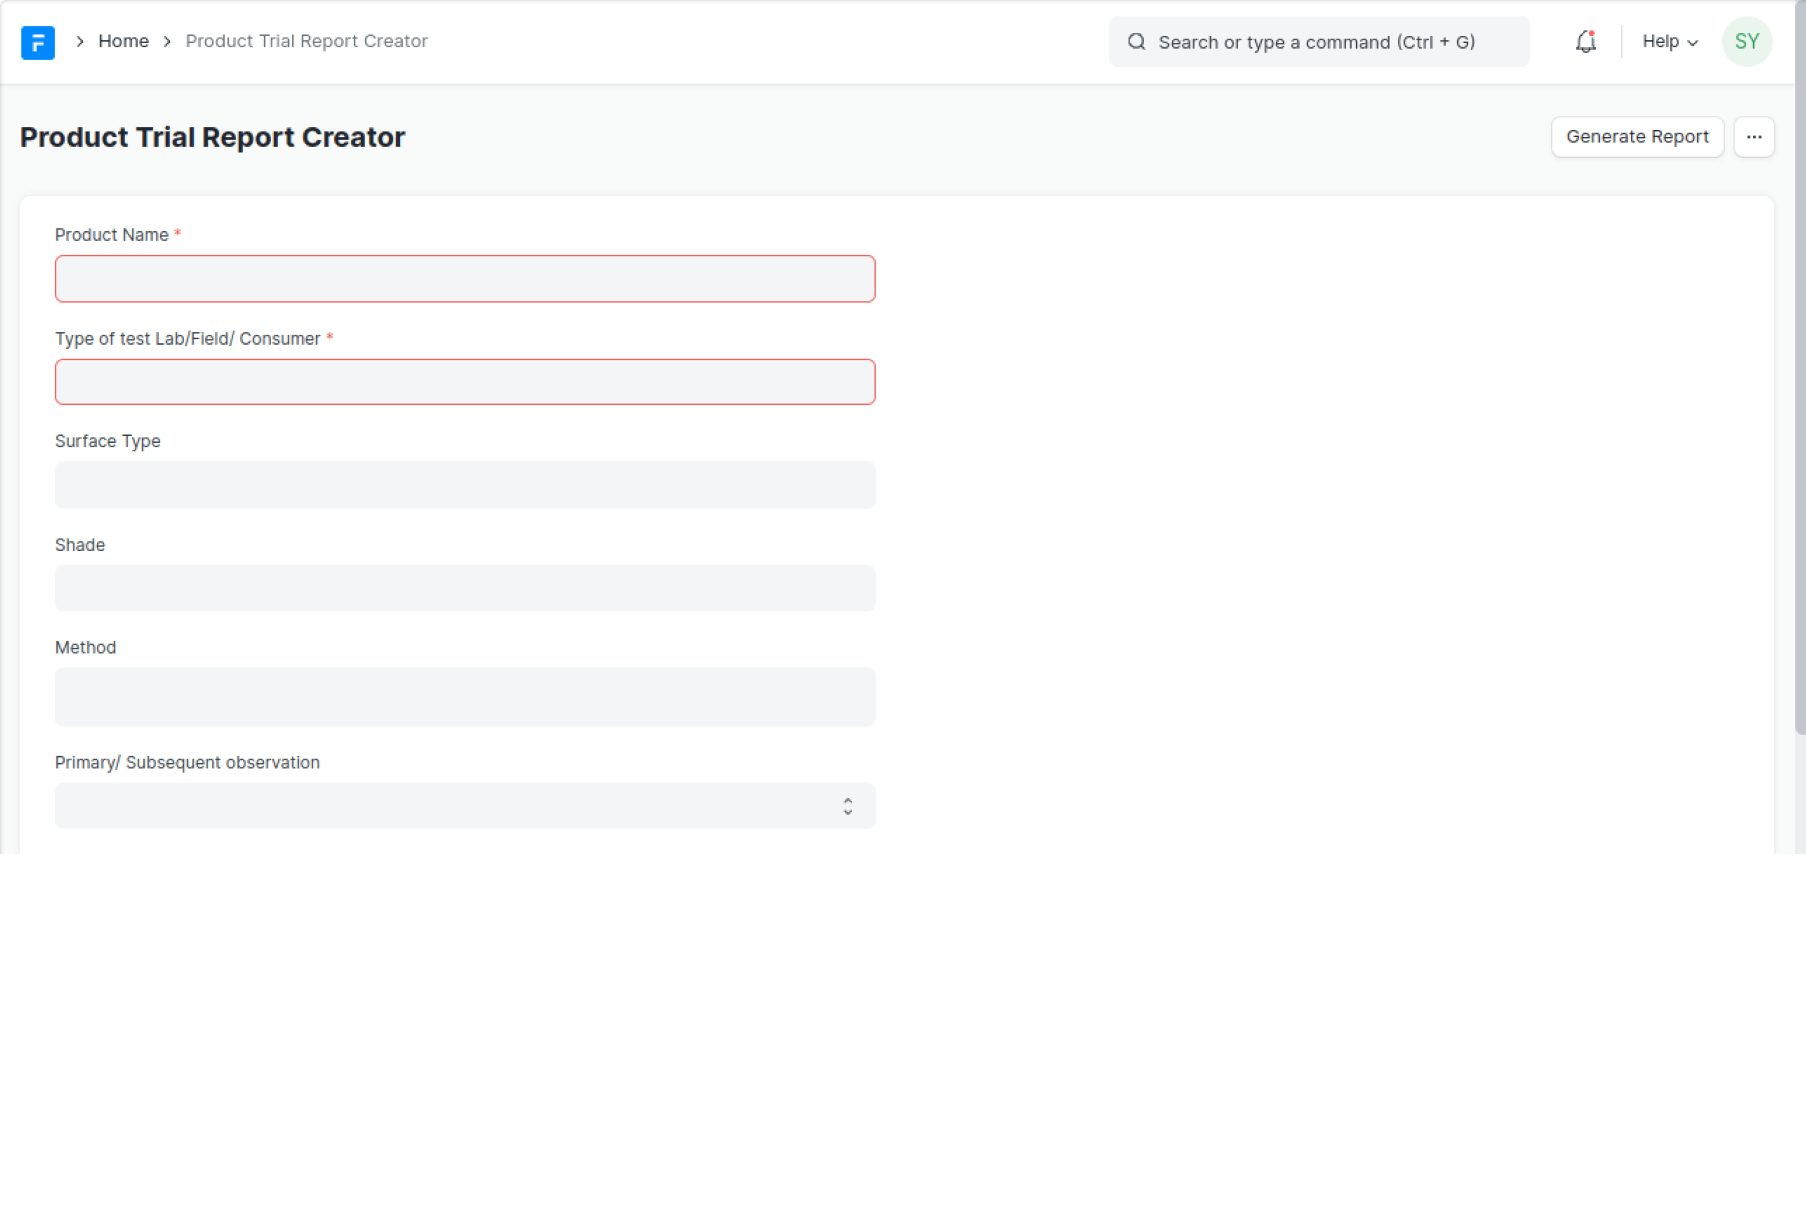Open the notifications bell
Screen dimensions: 1806x1206
tap(1585, 42)
